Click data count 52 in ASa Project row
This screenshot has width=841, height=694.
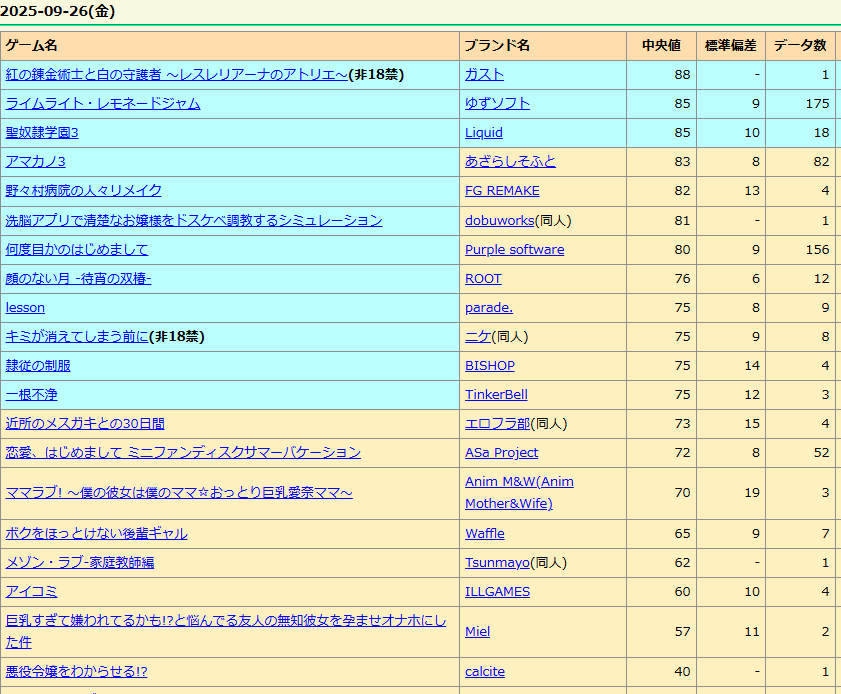pos(821,452)
